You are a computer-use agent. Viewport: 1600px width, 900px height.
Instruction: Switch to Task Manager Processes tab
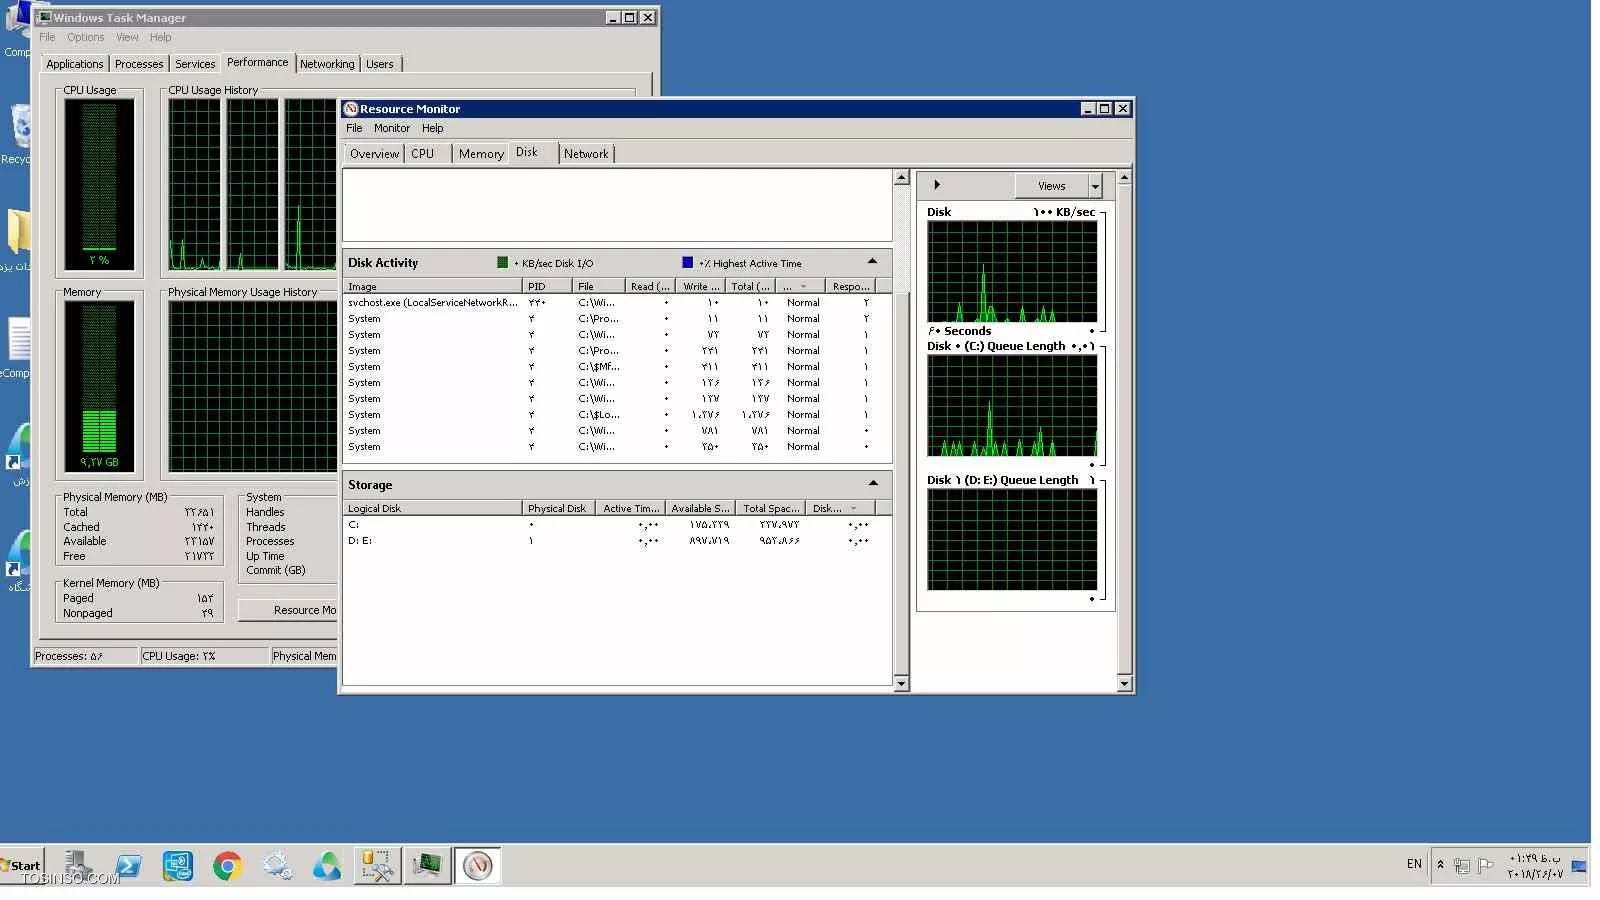(x=139, y=64)
